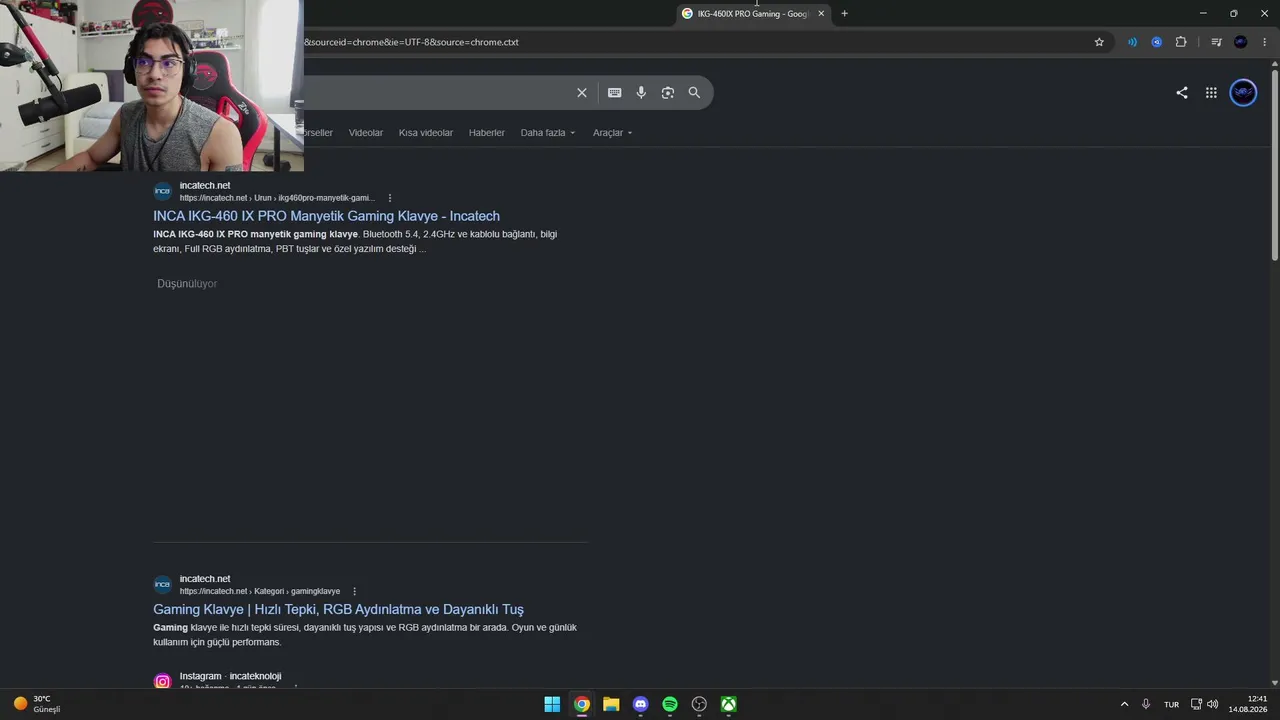
Task: Switch to the Haberler tab
Action: 487,133
